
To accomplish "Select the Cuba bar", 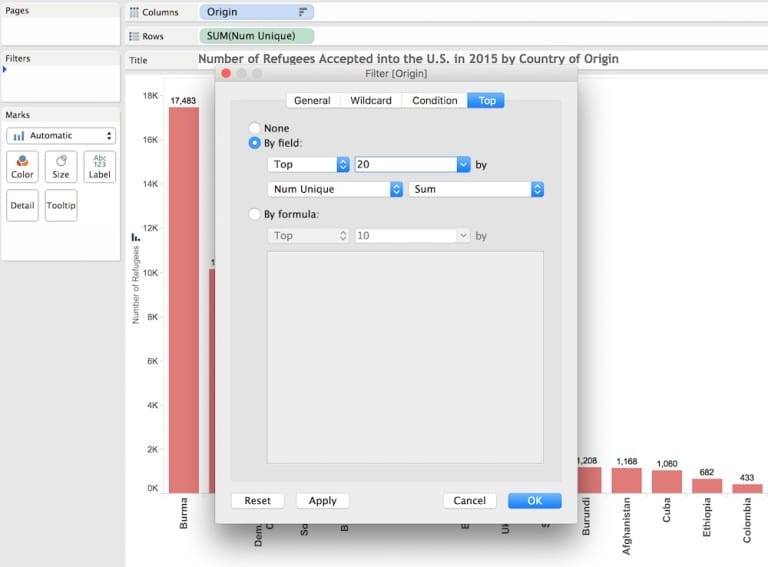I will pos(667,481).
